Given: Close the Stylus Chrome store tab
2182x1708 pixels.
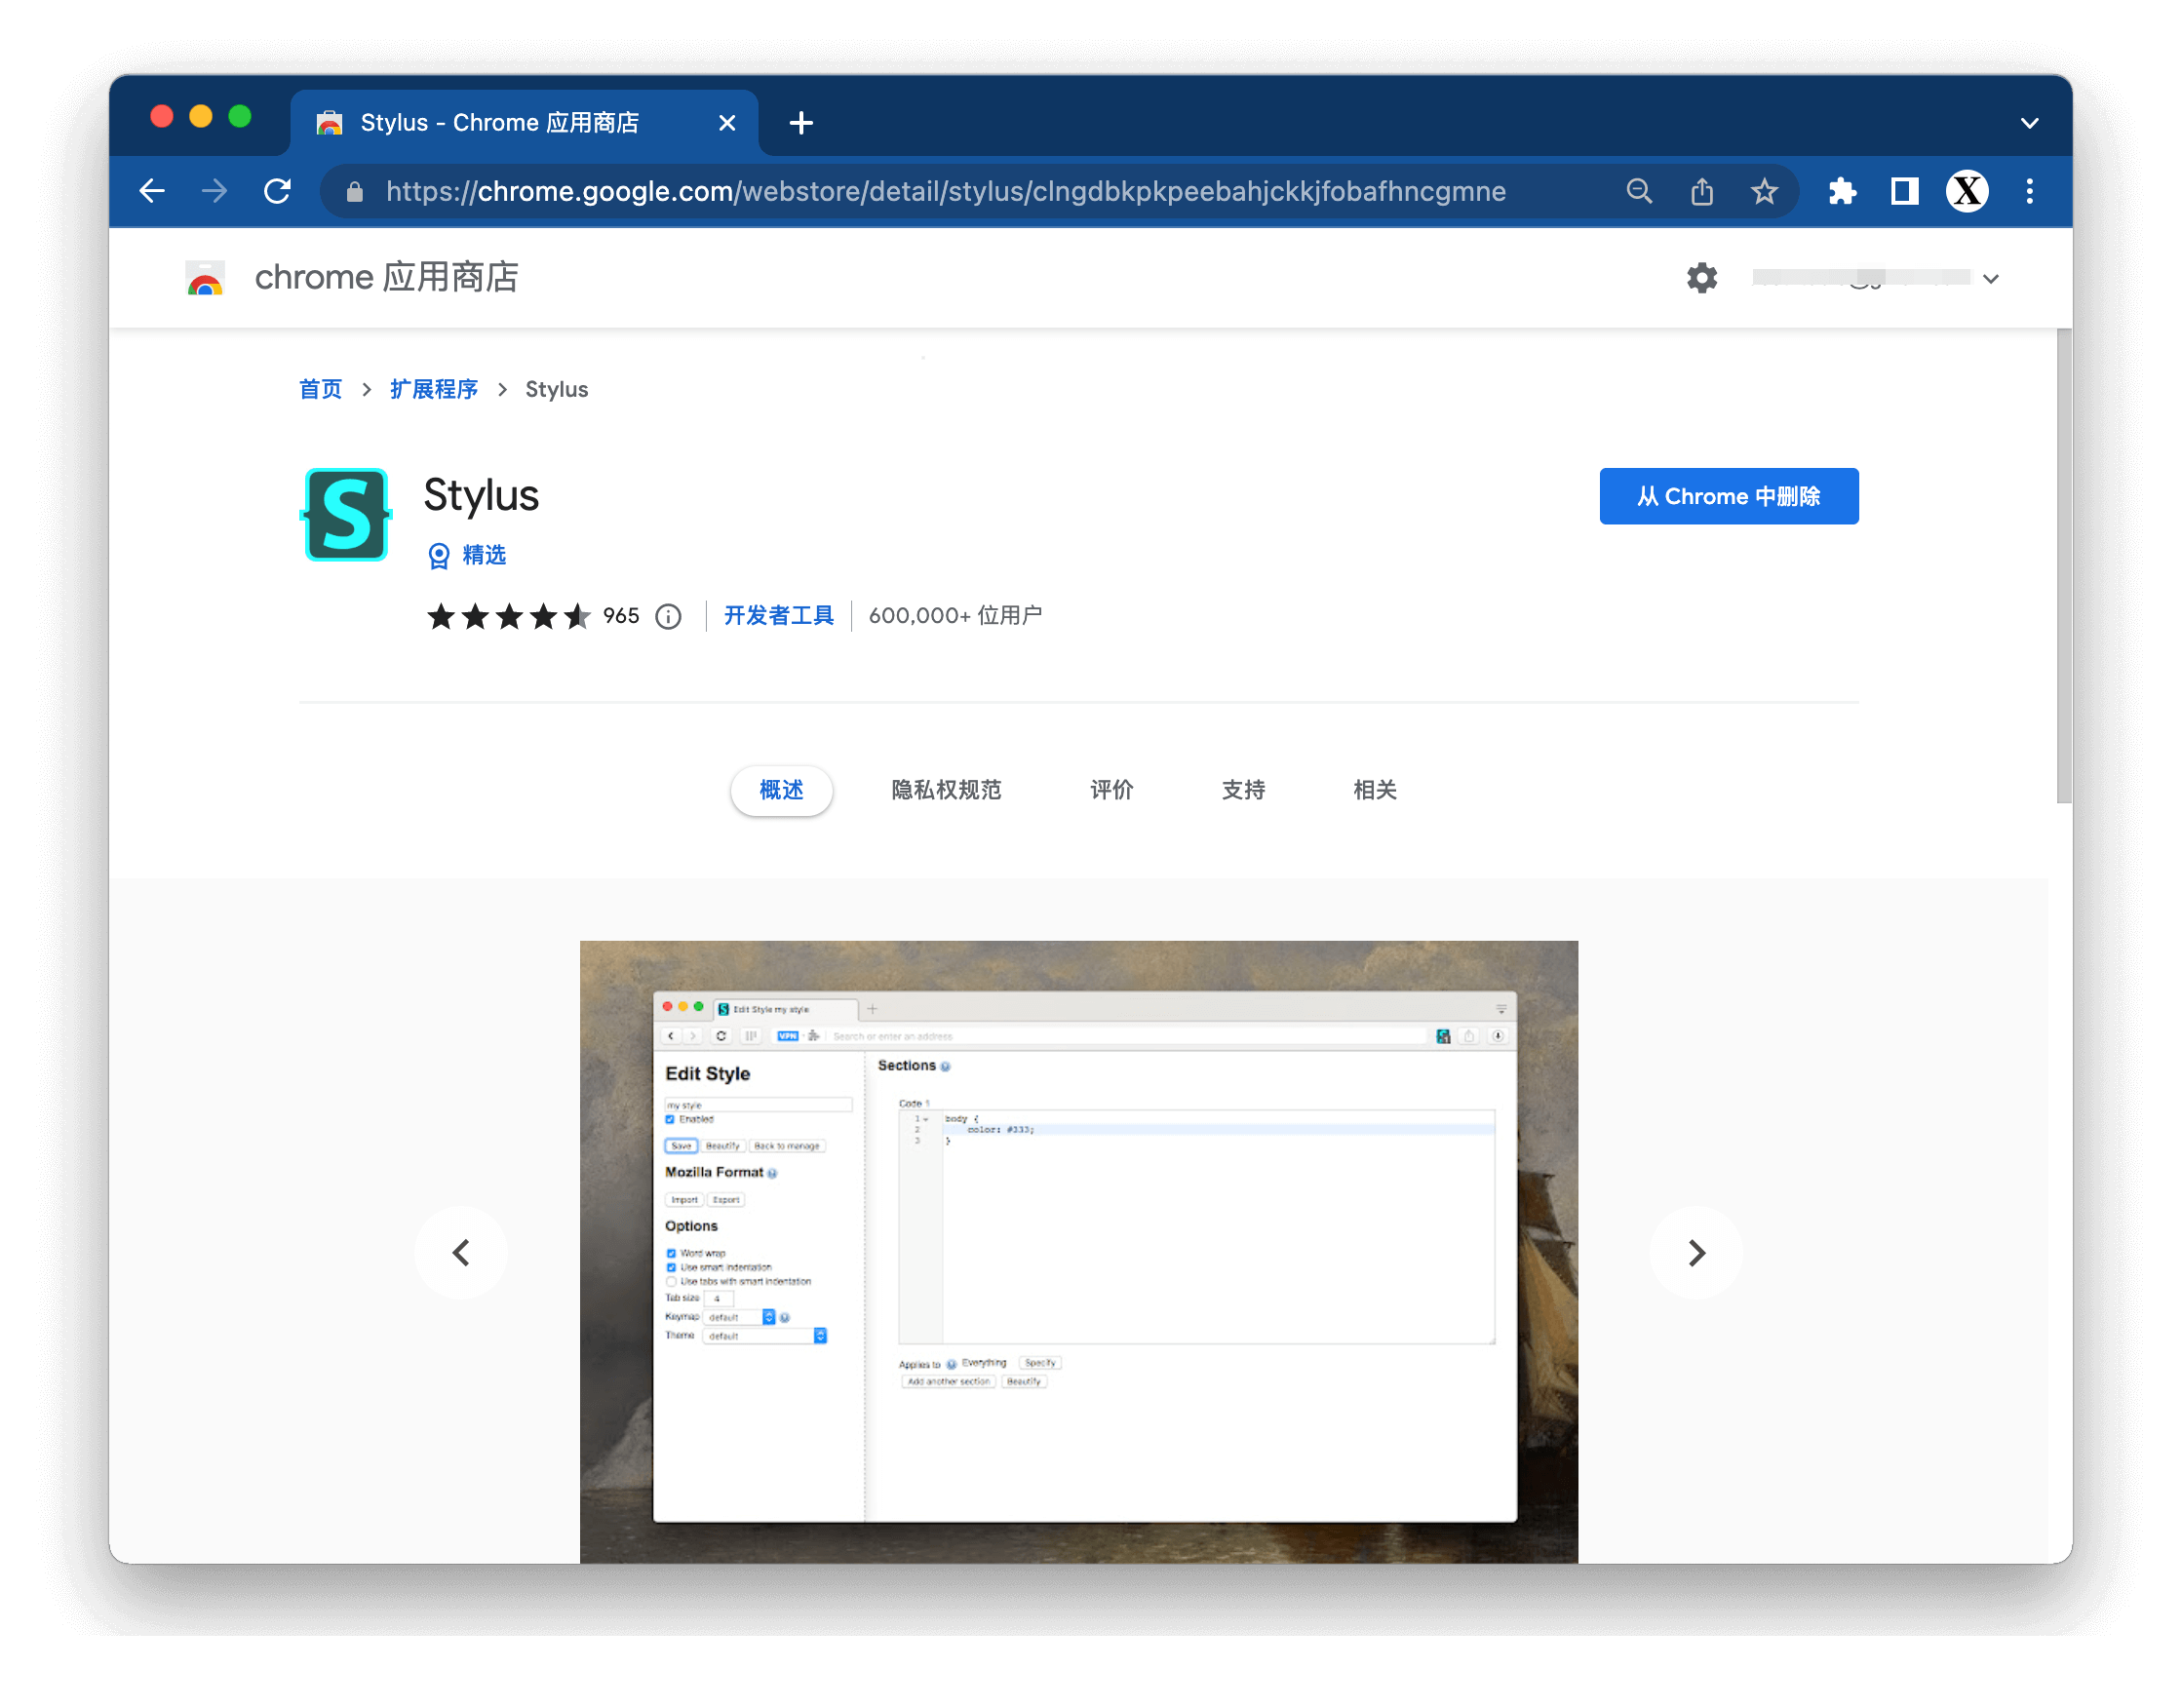Looking at the screenshot, I should [727, 123].
